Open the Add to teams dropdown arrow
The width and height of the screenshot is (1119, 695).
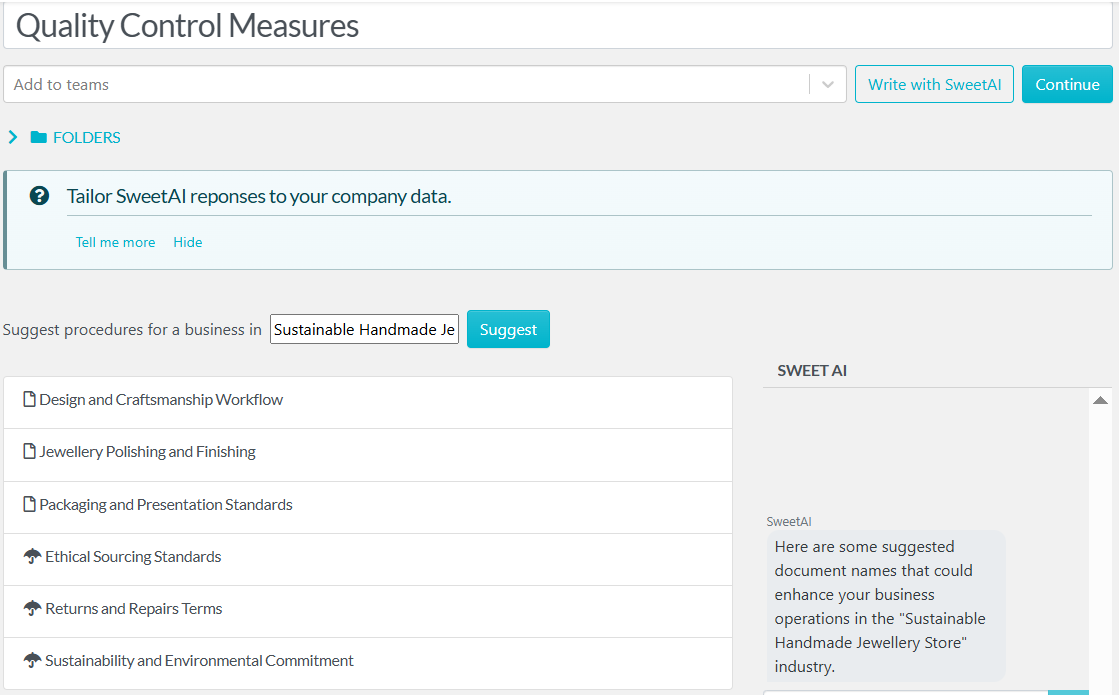point(827,84)
